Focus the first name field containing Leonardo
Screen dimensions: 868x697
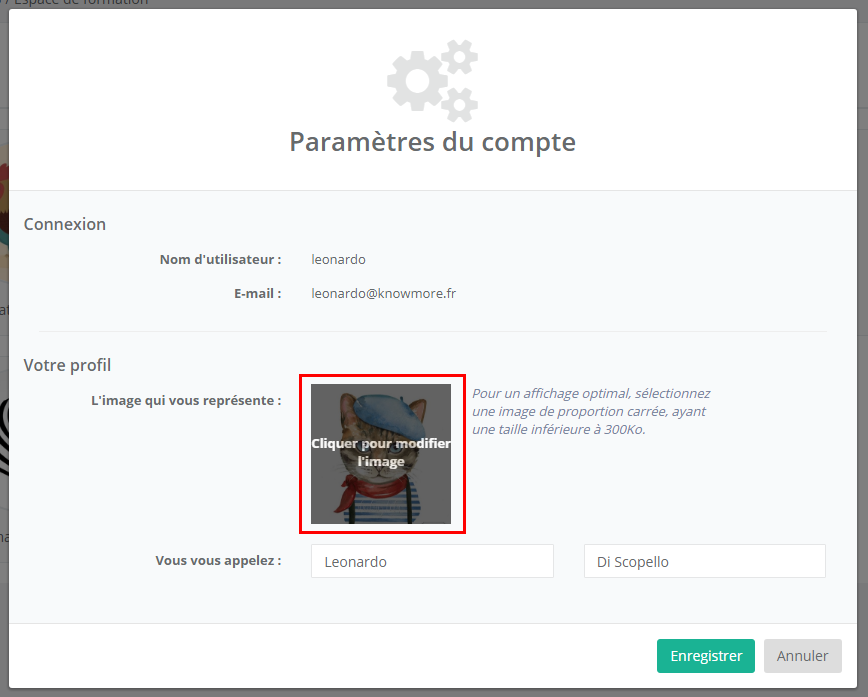[x=432, y=561]
